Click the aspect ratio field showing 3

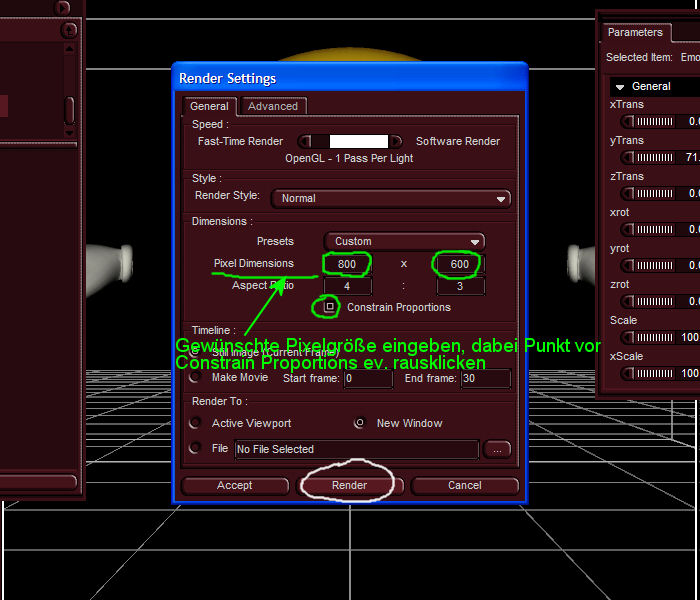(460, 286)
